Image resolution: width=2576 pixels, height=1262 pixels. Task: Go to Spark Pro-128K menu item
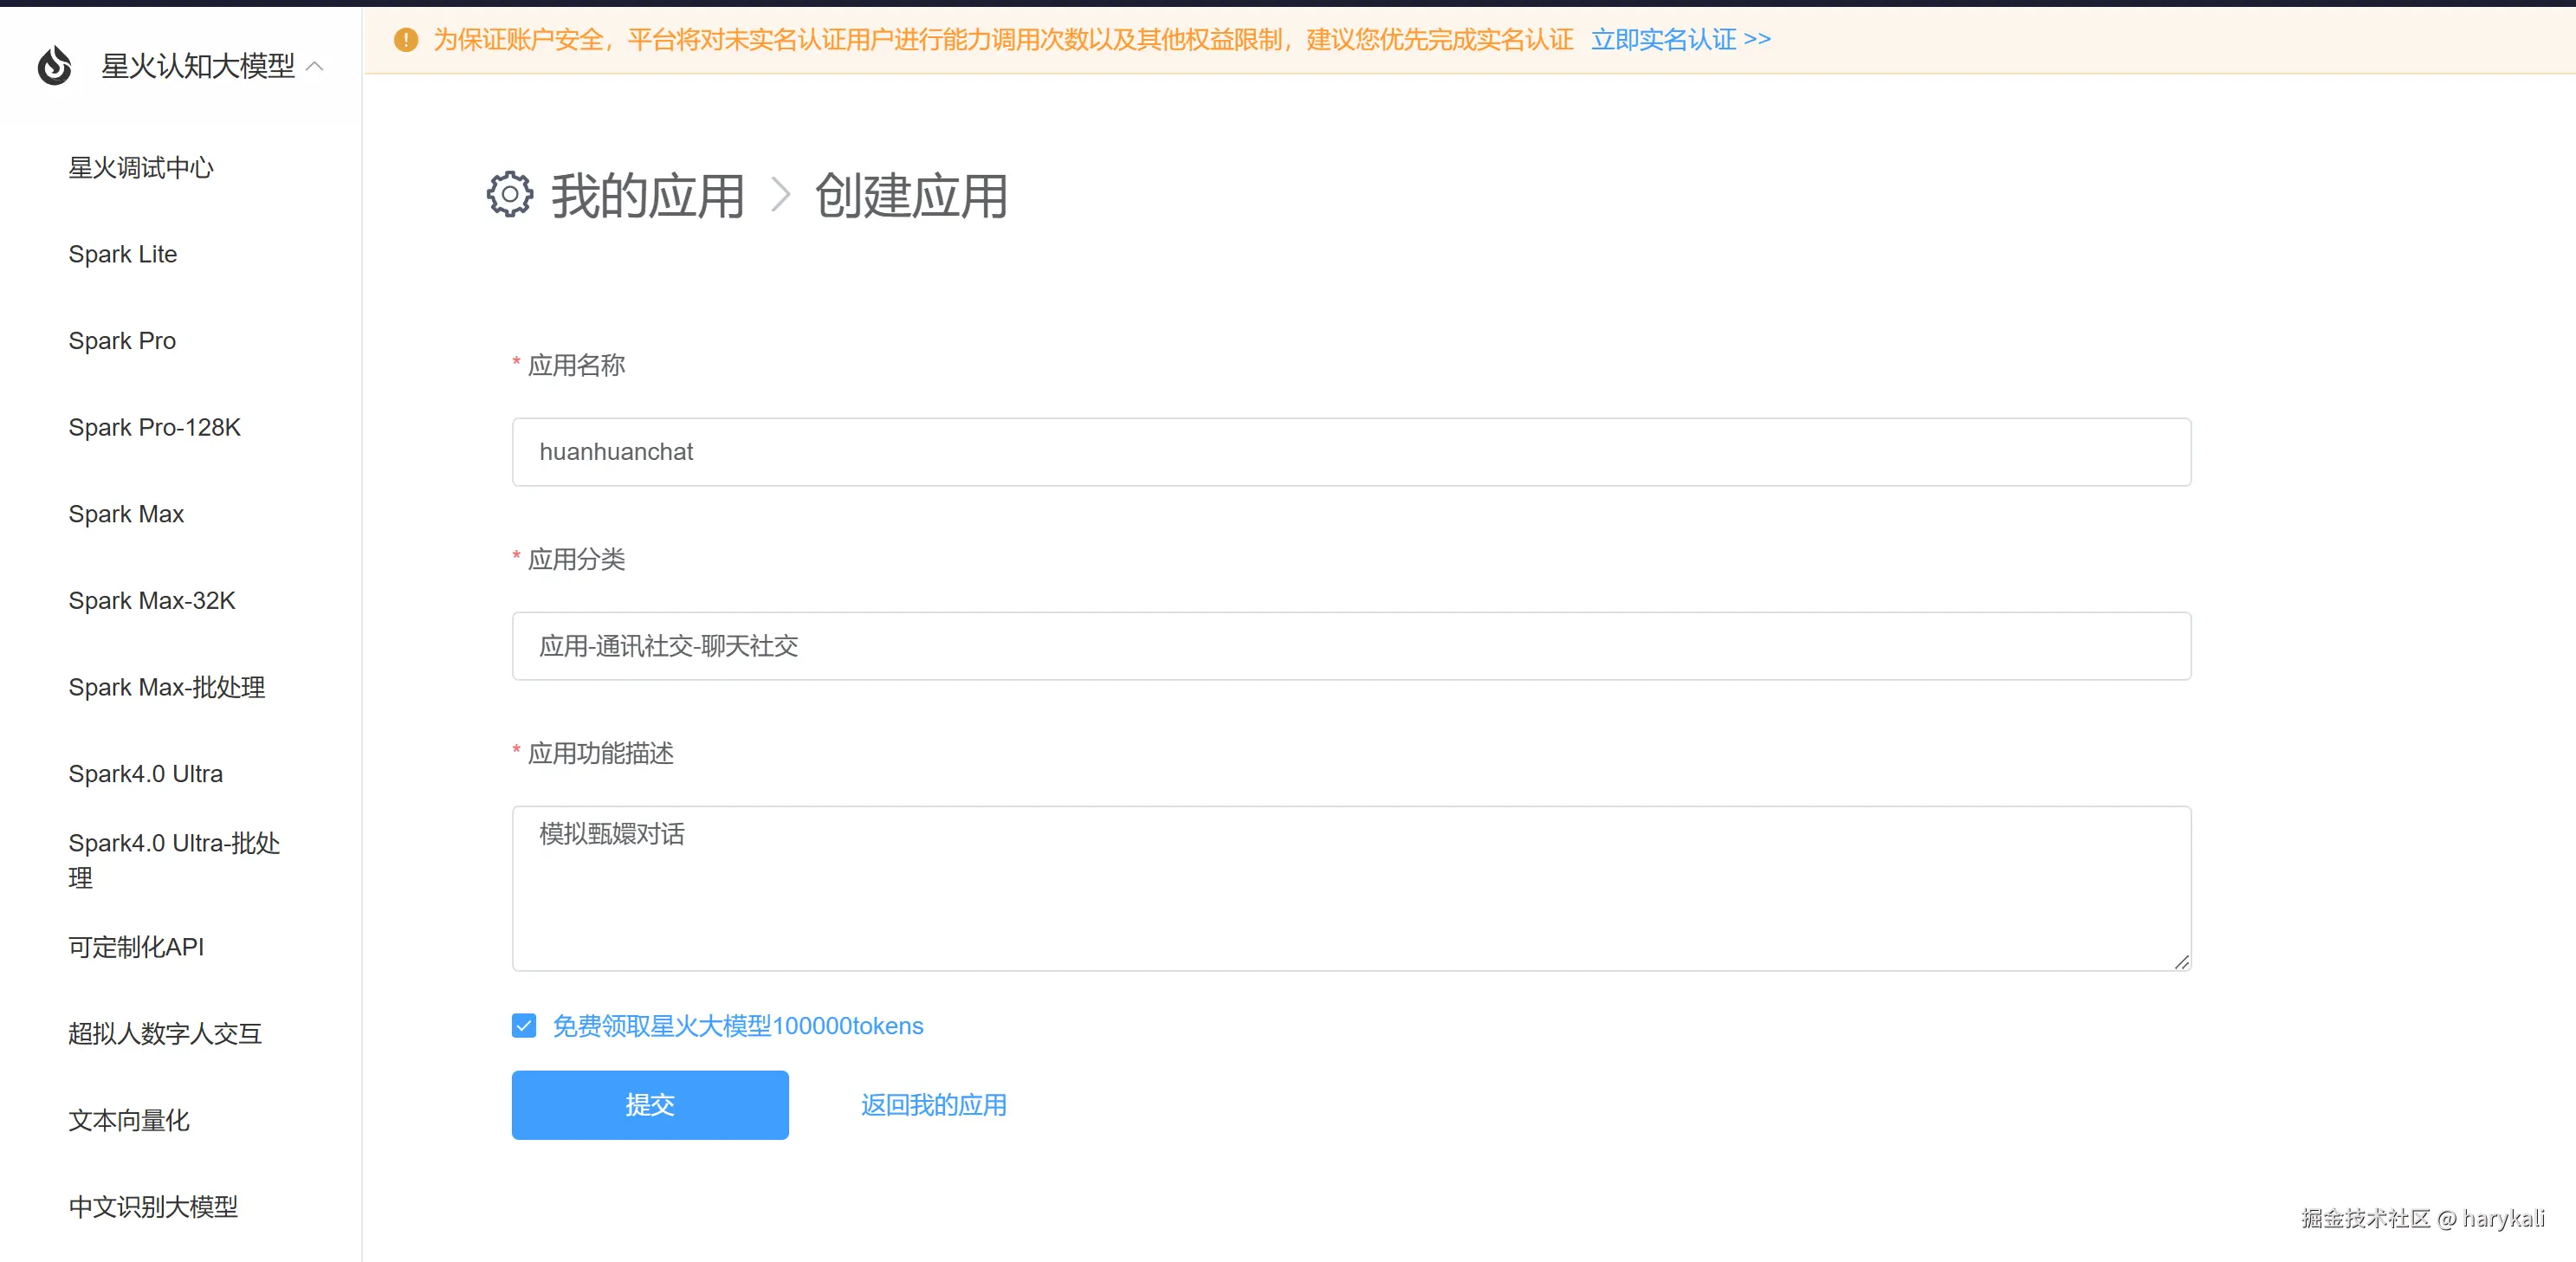click(155, 427)
